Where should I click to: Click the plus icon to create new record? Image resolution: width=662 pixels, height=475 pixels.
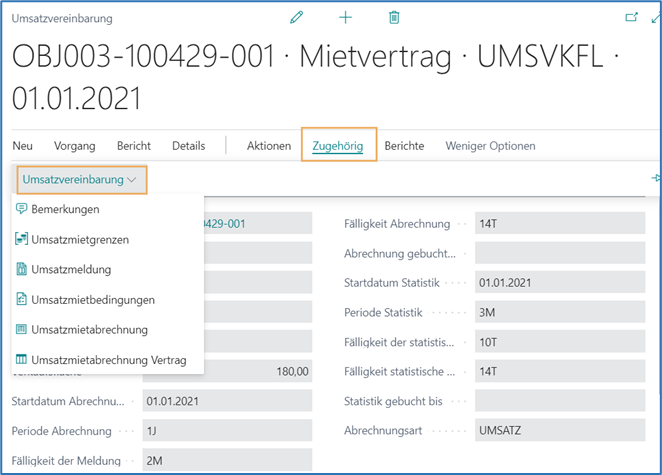[x=345, y=18]
